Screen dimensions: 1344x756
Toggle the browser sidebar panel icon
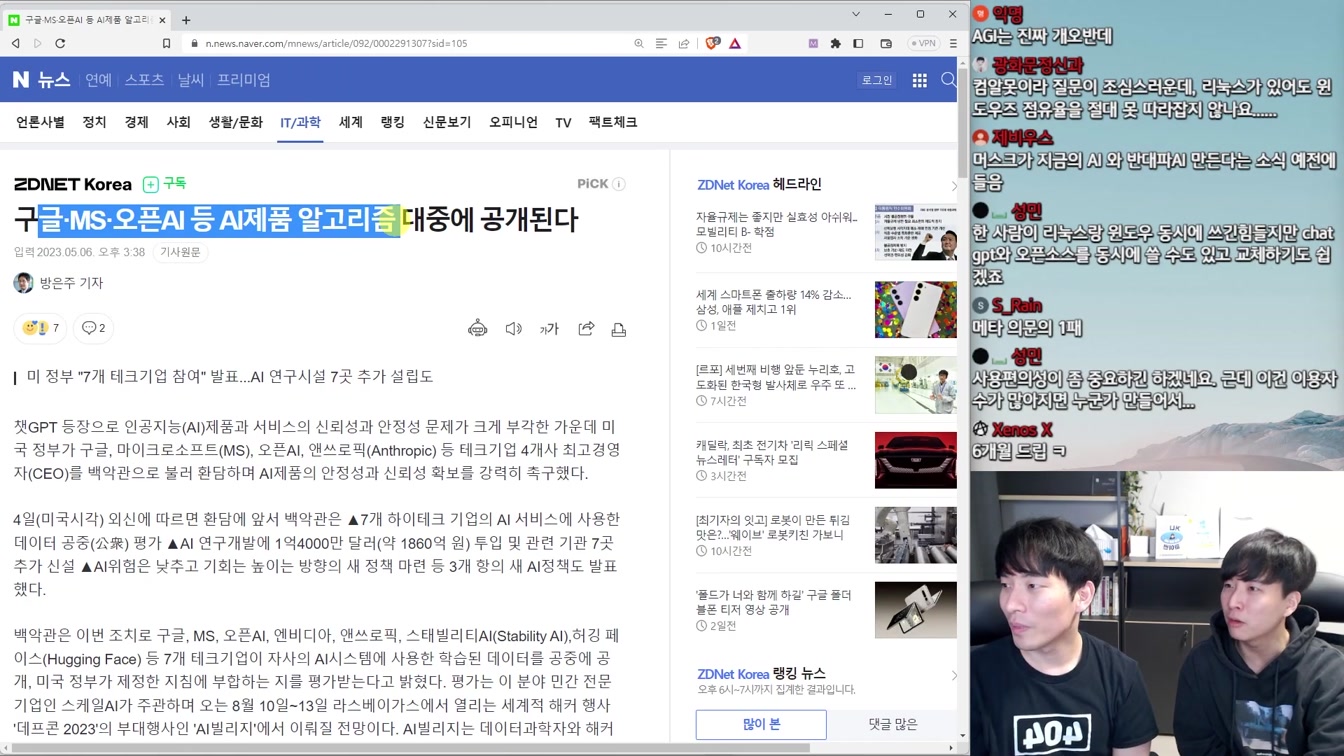(858, 43)
